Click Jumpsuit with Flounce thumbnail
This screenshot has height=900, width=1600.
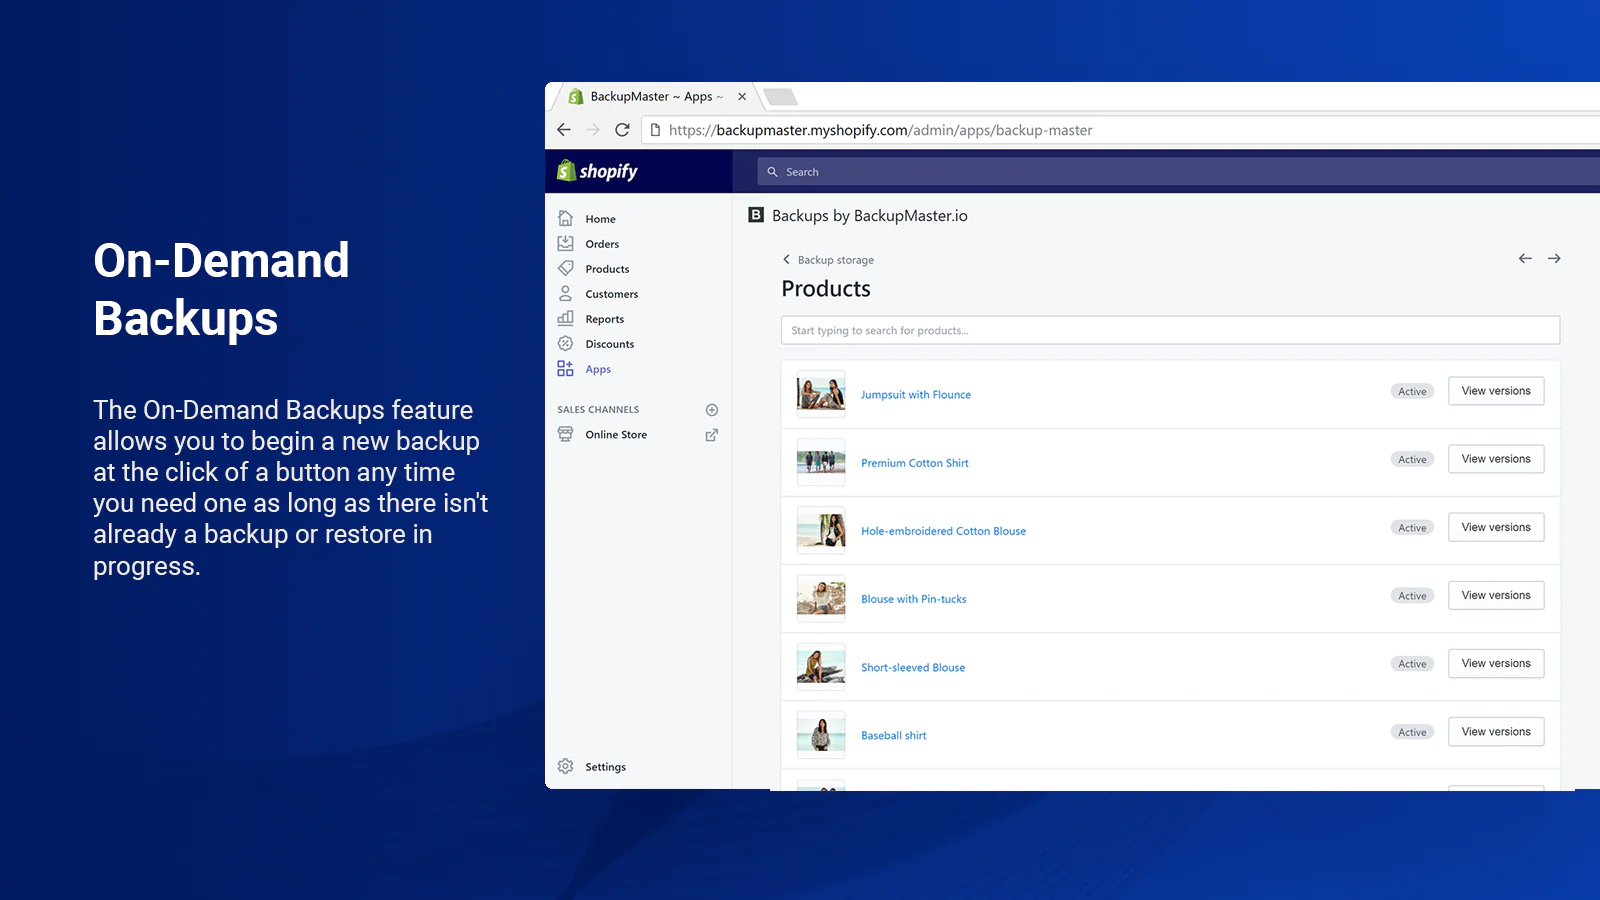(821, 394)
